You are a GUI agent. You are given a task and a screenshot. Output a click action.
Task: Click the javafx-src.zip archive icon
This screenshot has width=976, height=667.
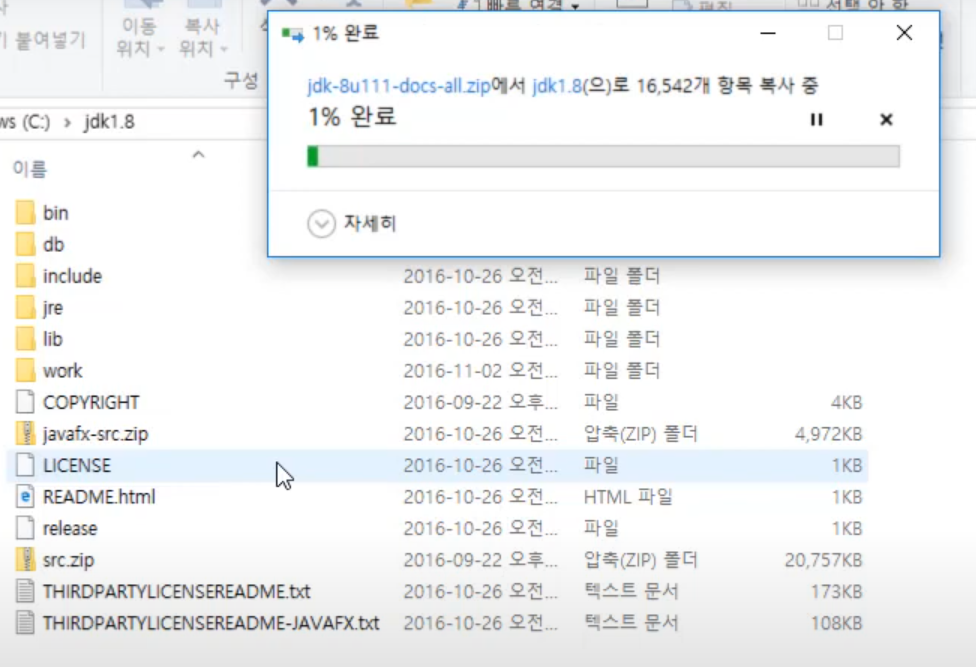26,434
